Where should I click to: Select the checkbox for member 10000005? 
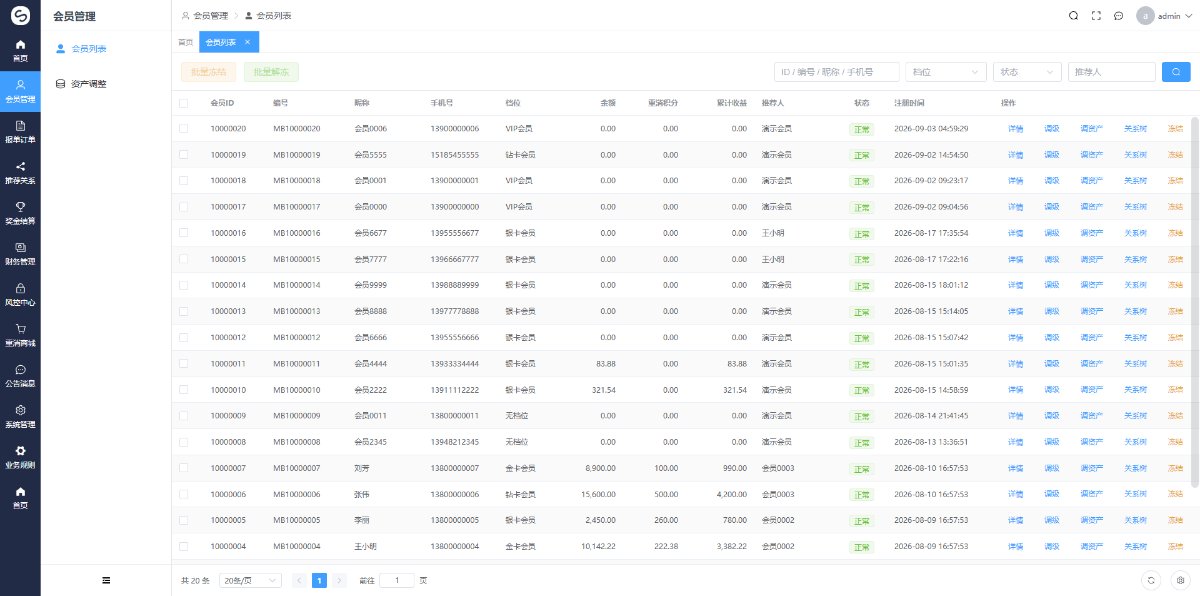(183, 520)
